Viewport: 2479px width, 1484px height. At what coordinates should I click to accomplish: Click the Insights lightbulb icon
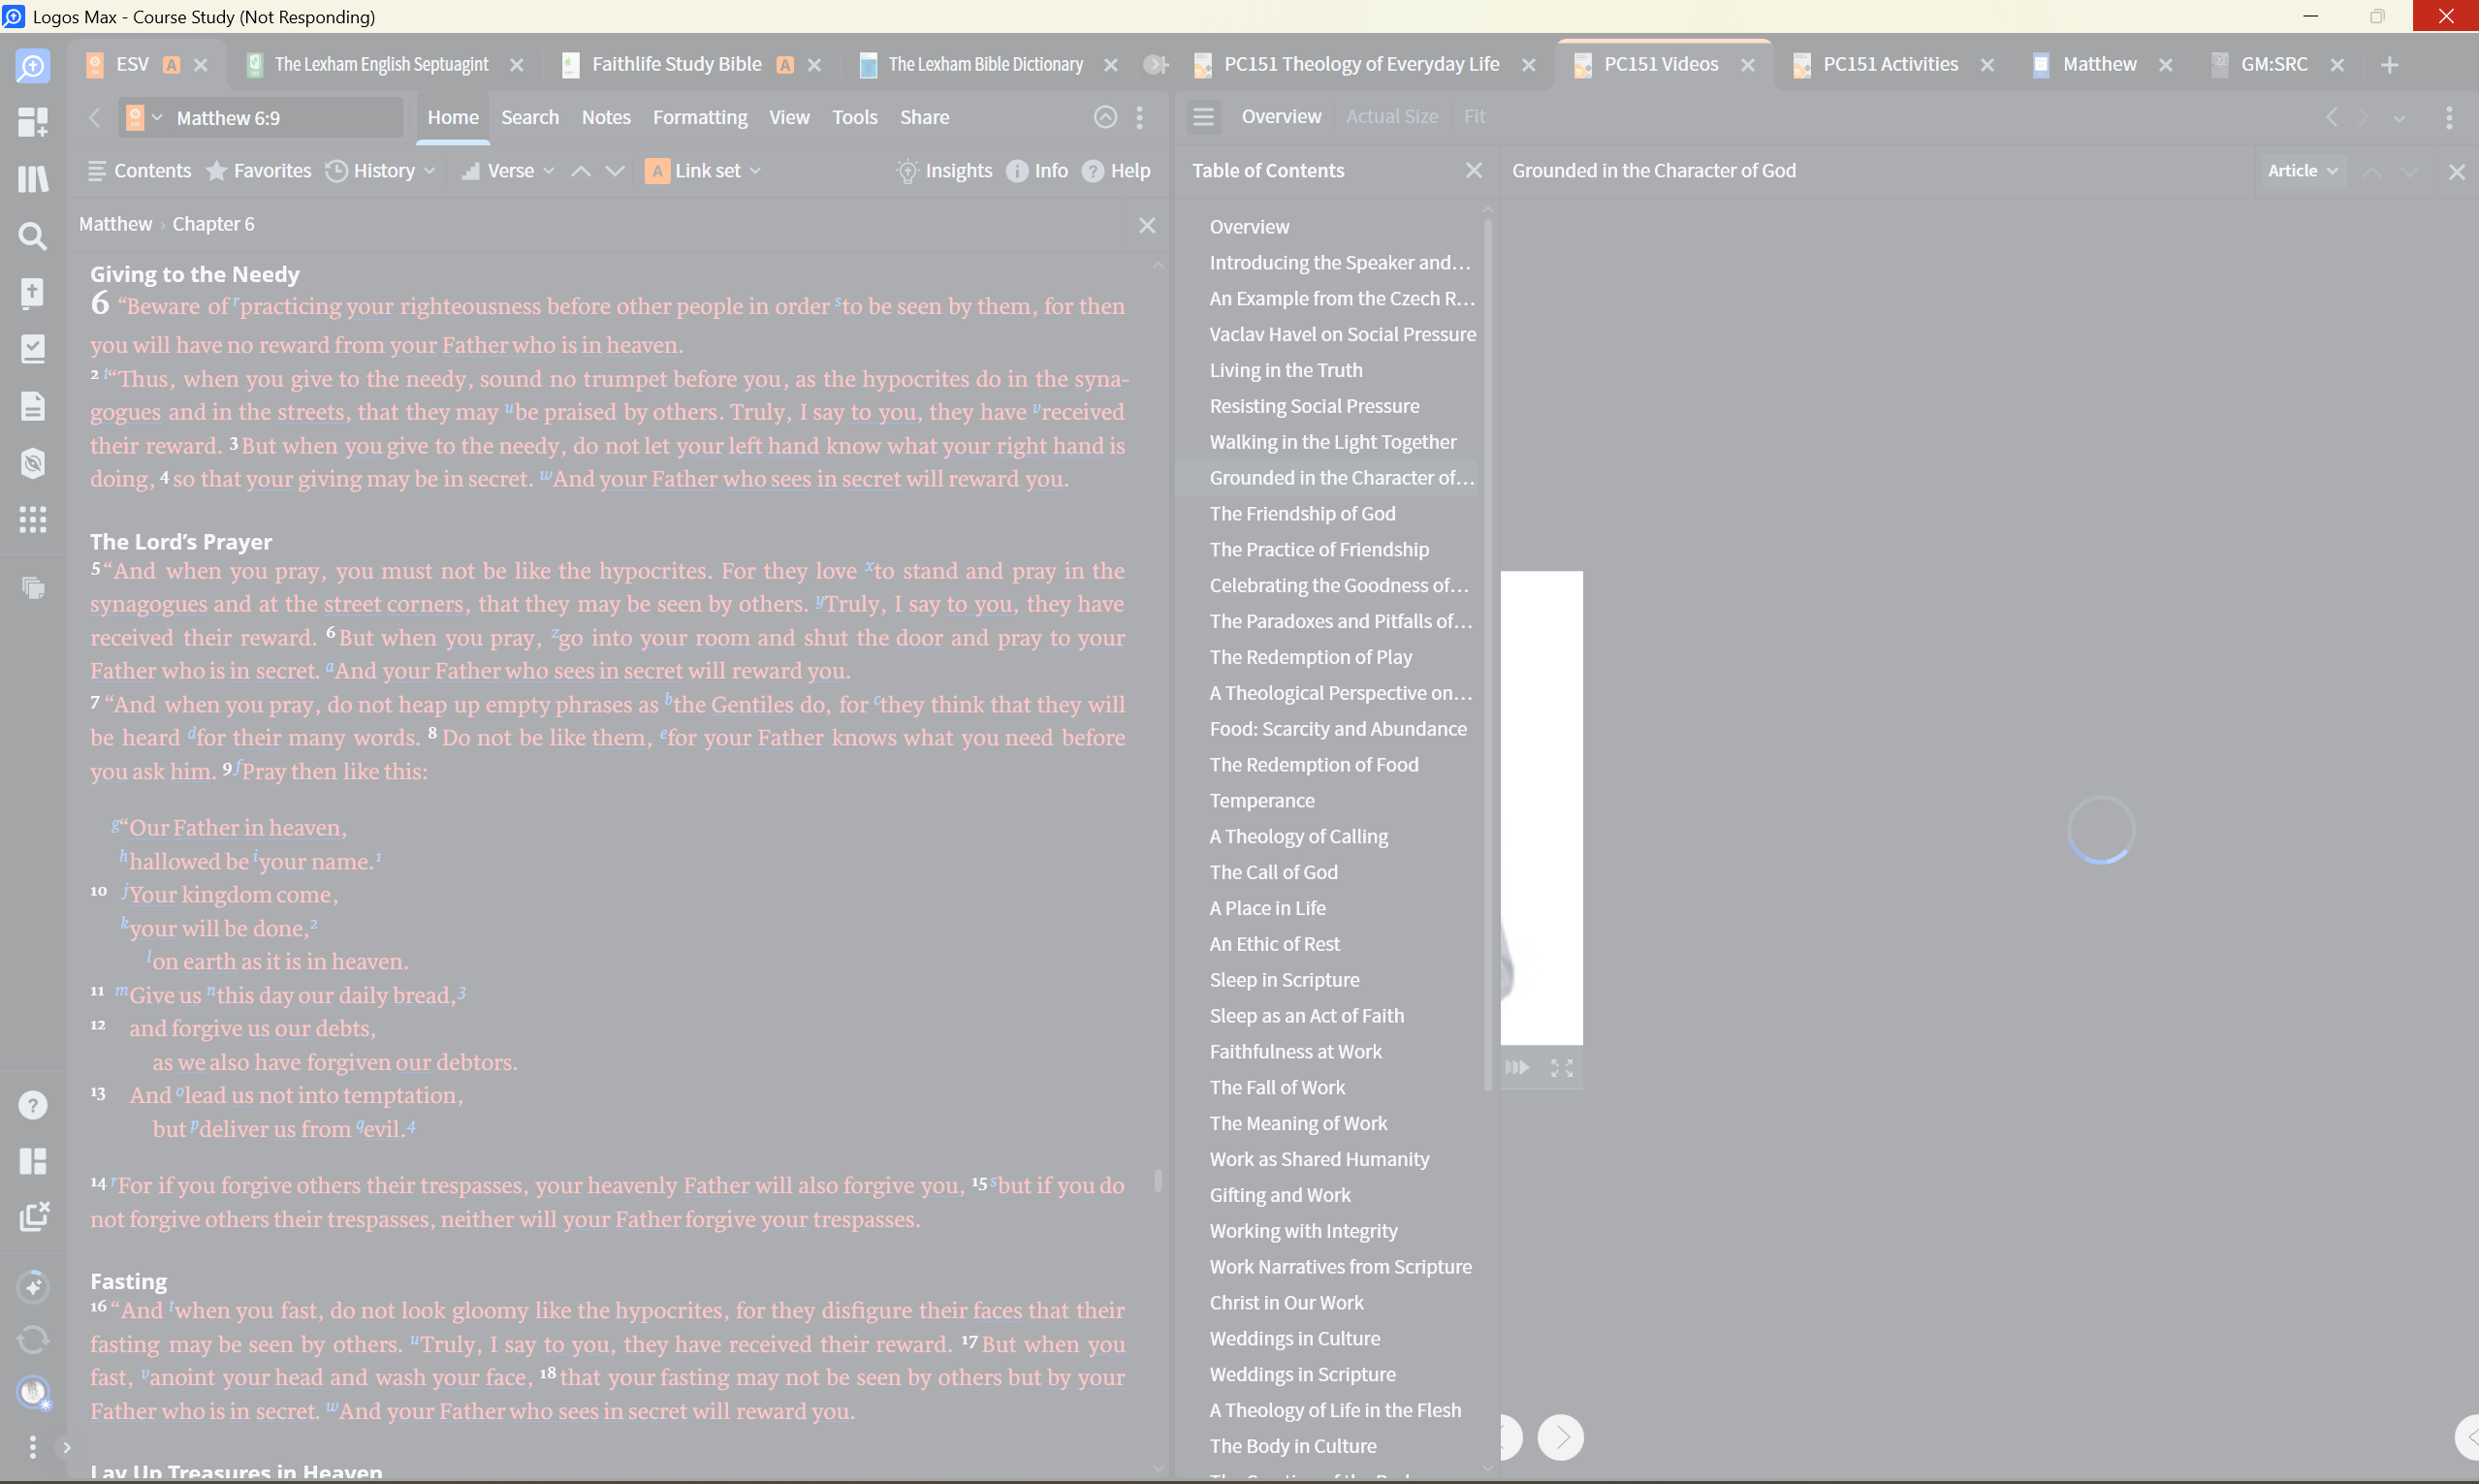[907, 171]
